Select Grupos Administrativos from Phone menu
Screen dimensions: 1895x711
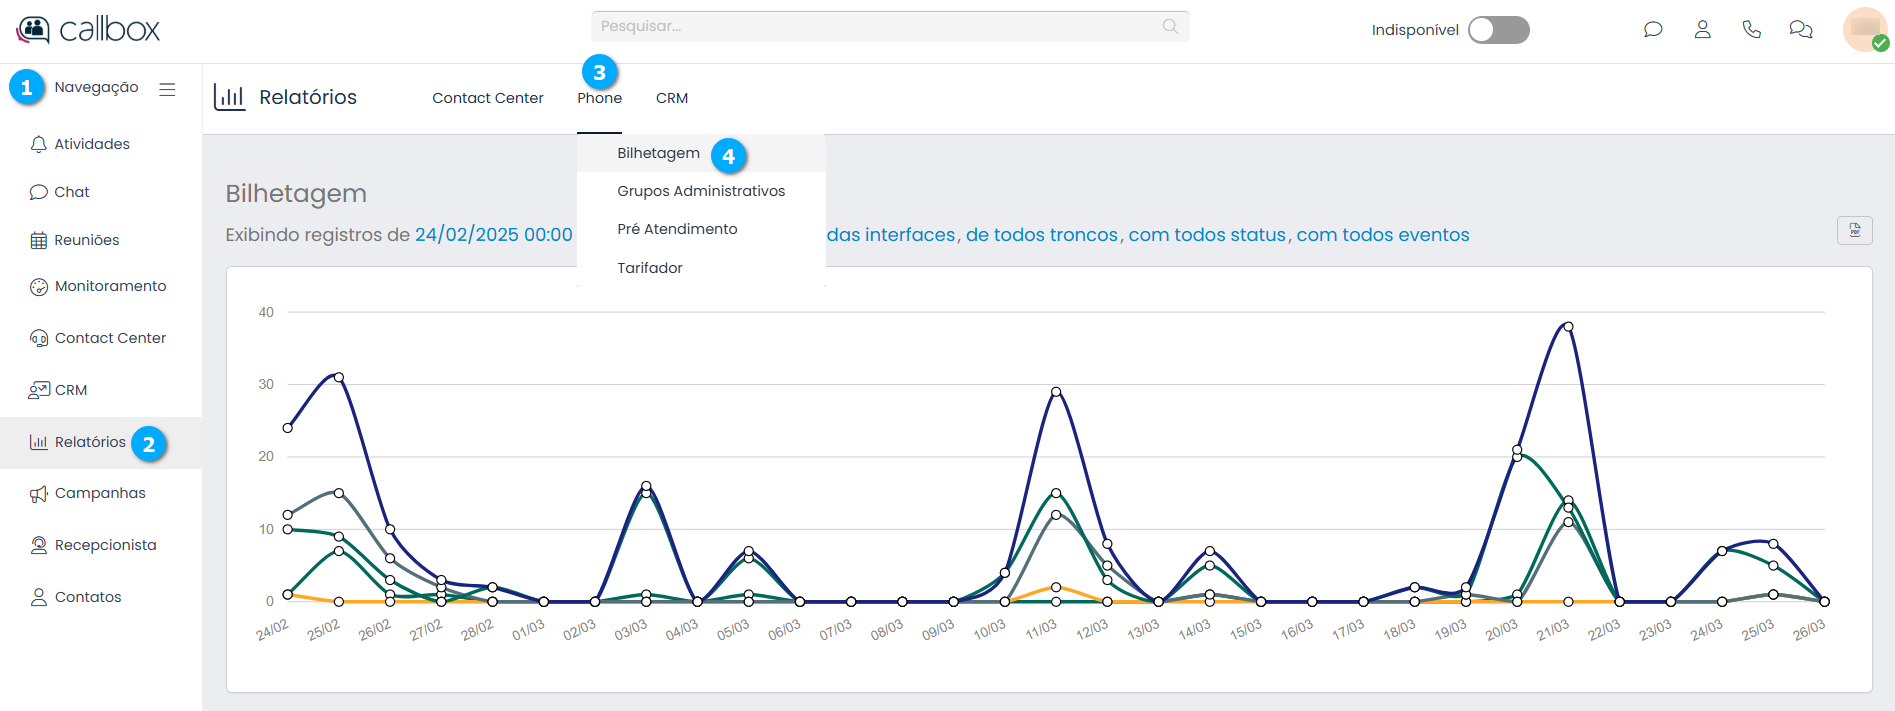[700, 191]
